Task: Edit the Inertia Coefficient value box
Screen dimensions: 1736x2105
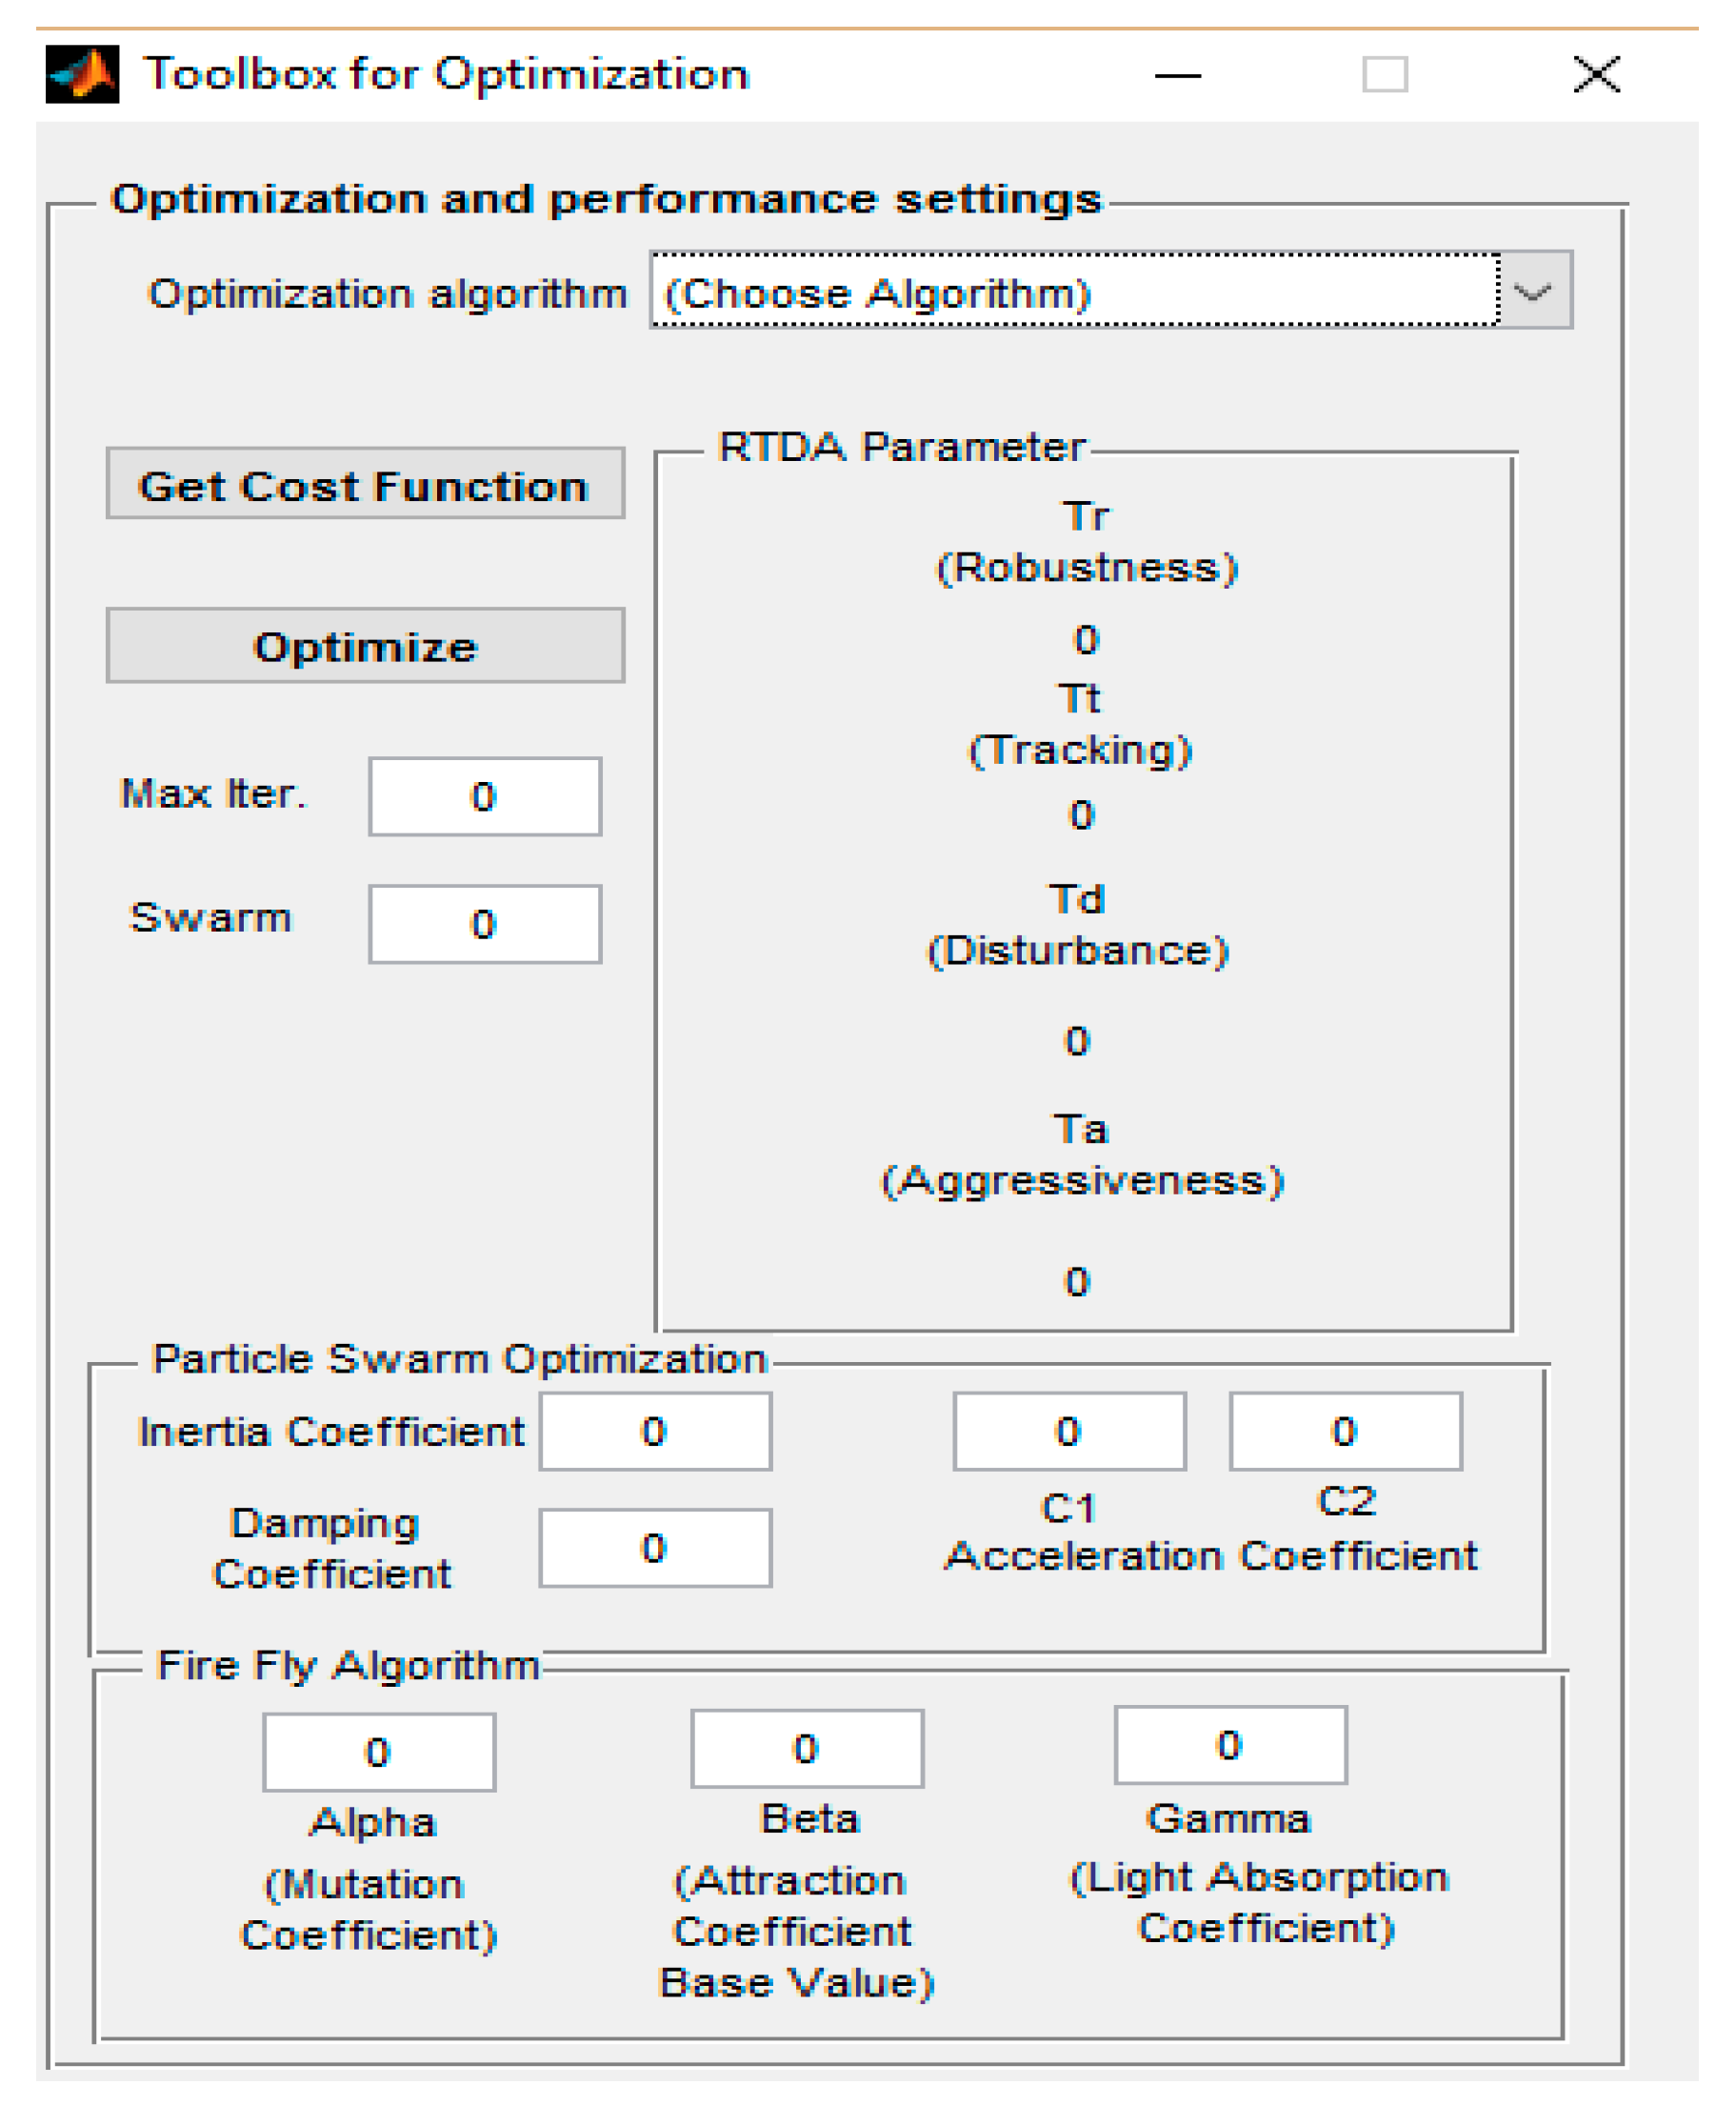Action: tap(655, 1432)
